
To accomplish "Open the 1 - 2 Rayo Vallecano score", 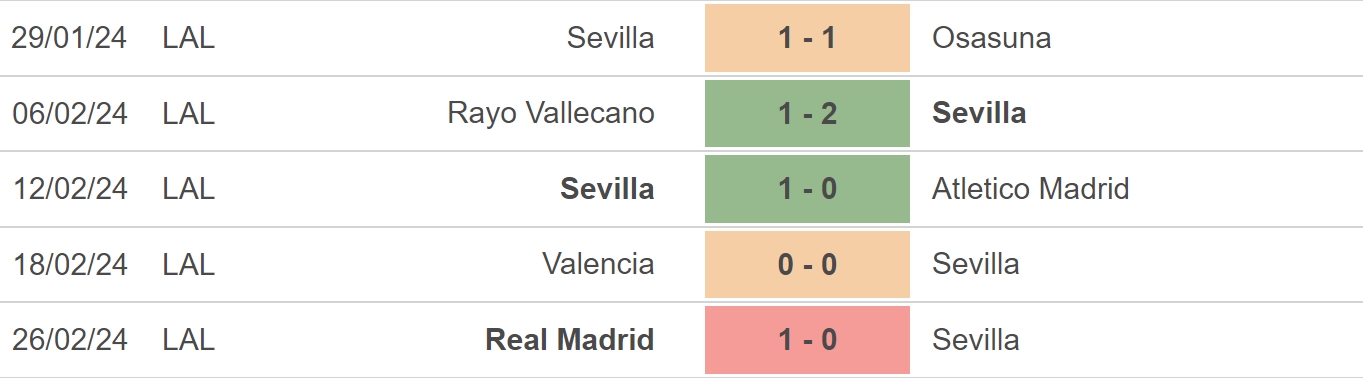I will [807, 113].
